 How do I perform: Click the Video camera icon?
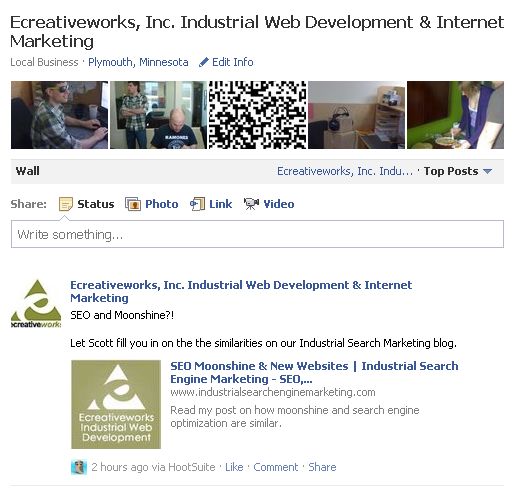(x=251, y=204)
